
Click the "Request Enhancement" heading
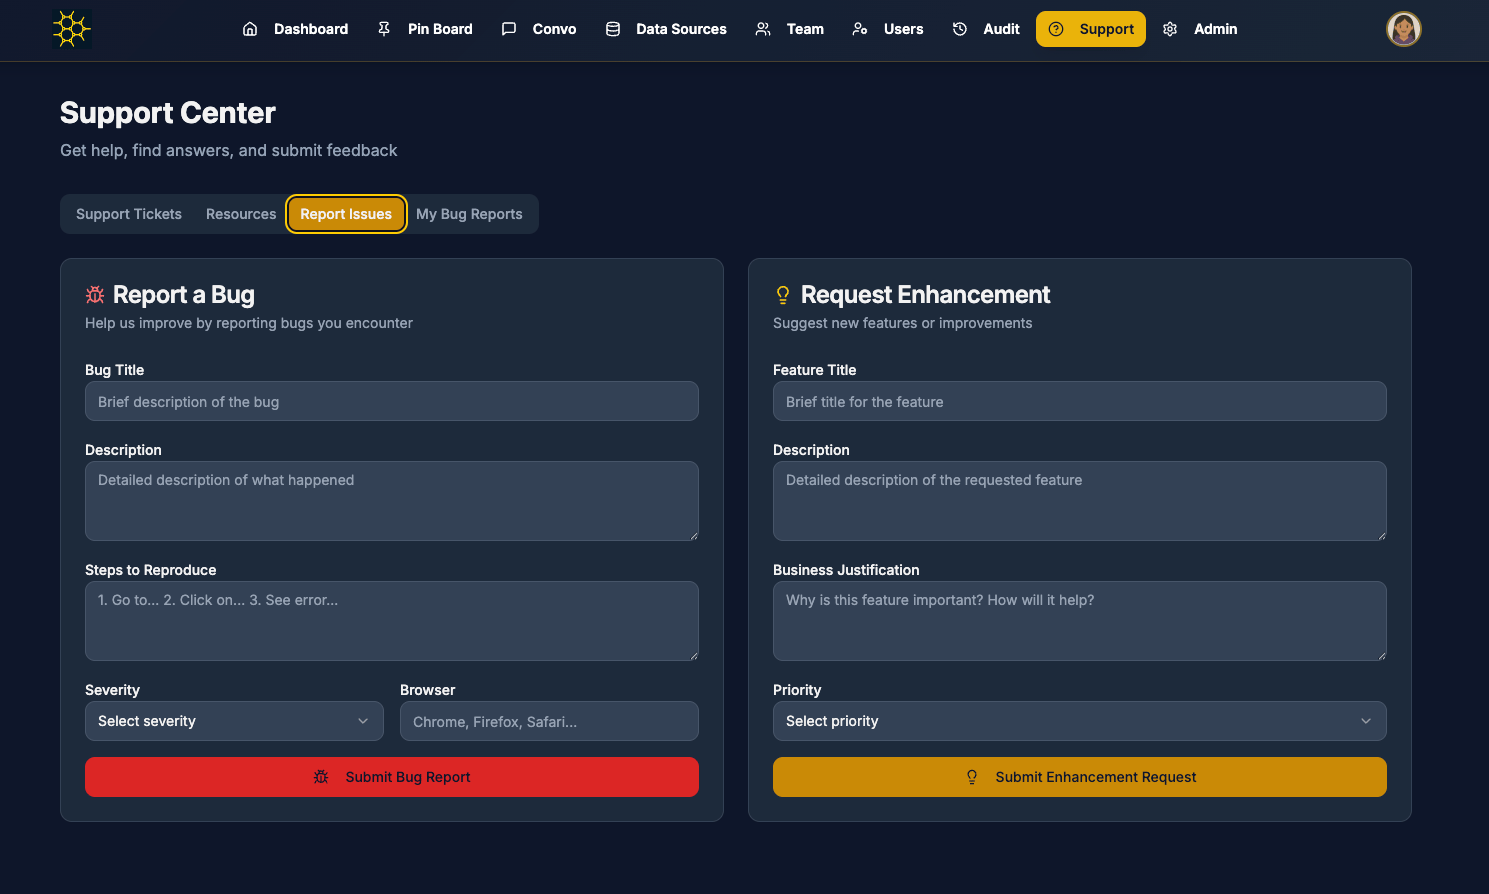[926, 295]
